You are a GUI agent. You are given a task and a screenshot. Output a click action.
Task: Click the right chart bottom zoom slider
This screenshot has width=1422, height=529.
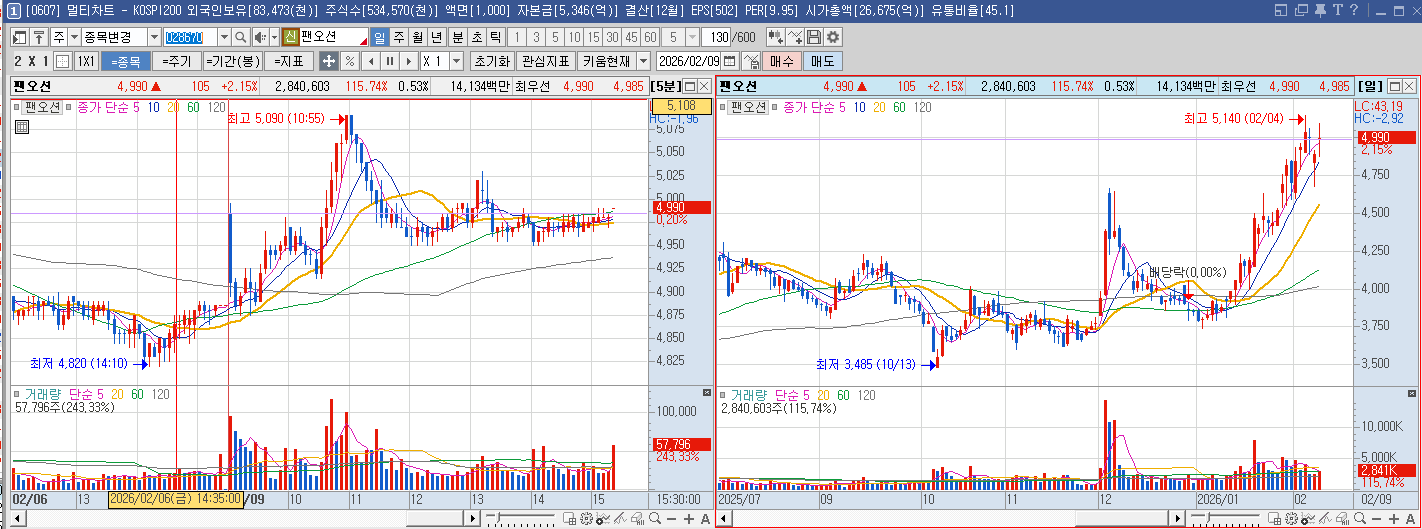[1227, 518]
